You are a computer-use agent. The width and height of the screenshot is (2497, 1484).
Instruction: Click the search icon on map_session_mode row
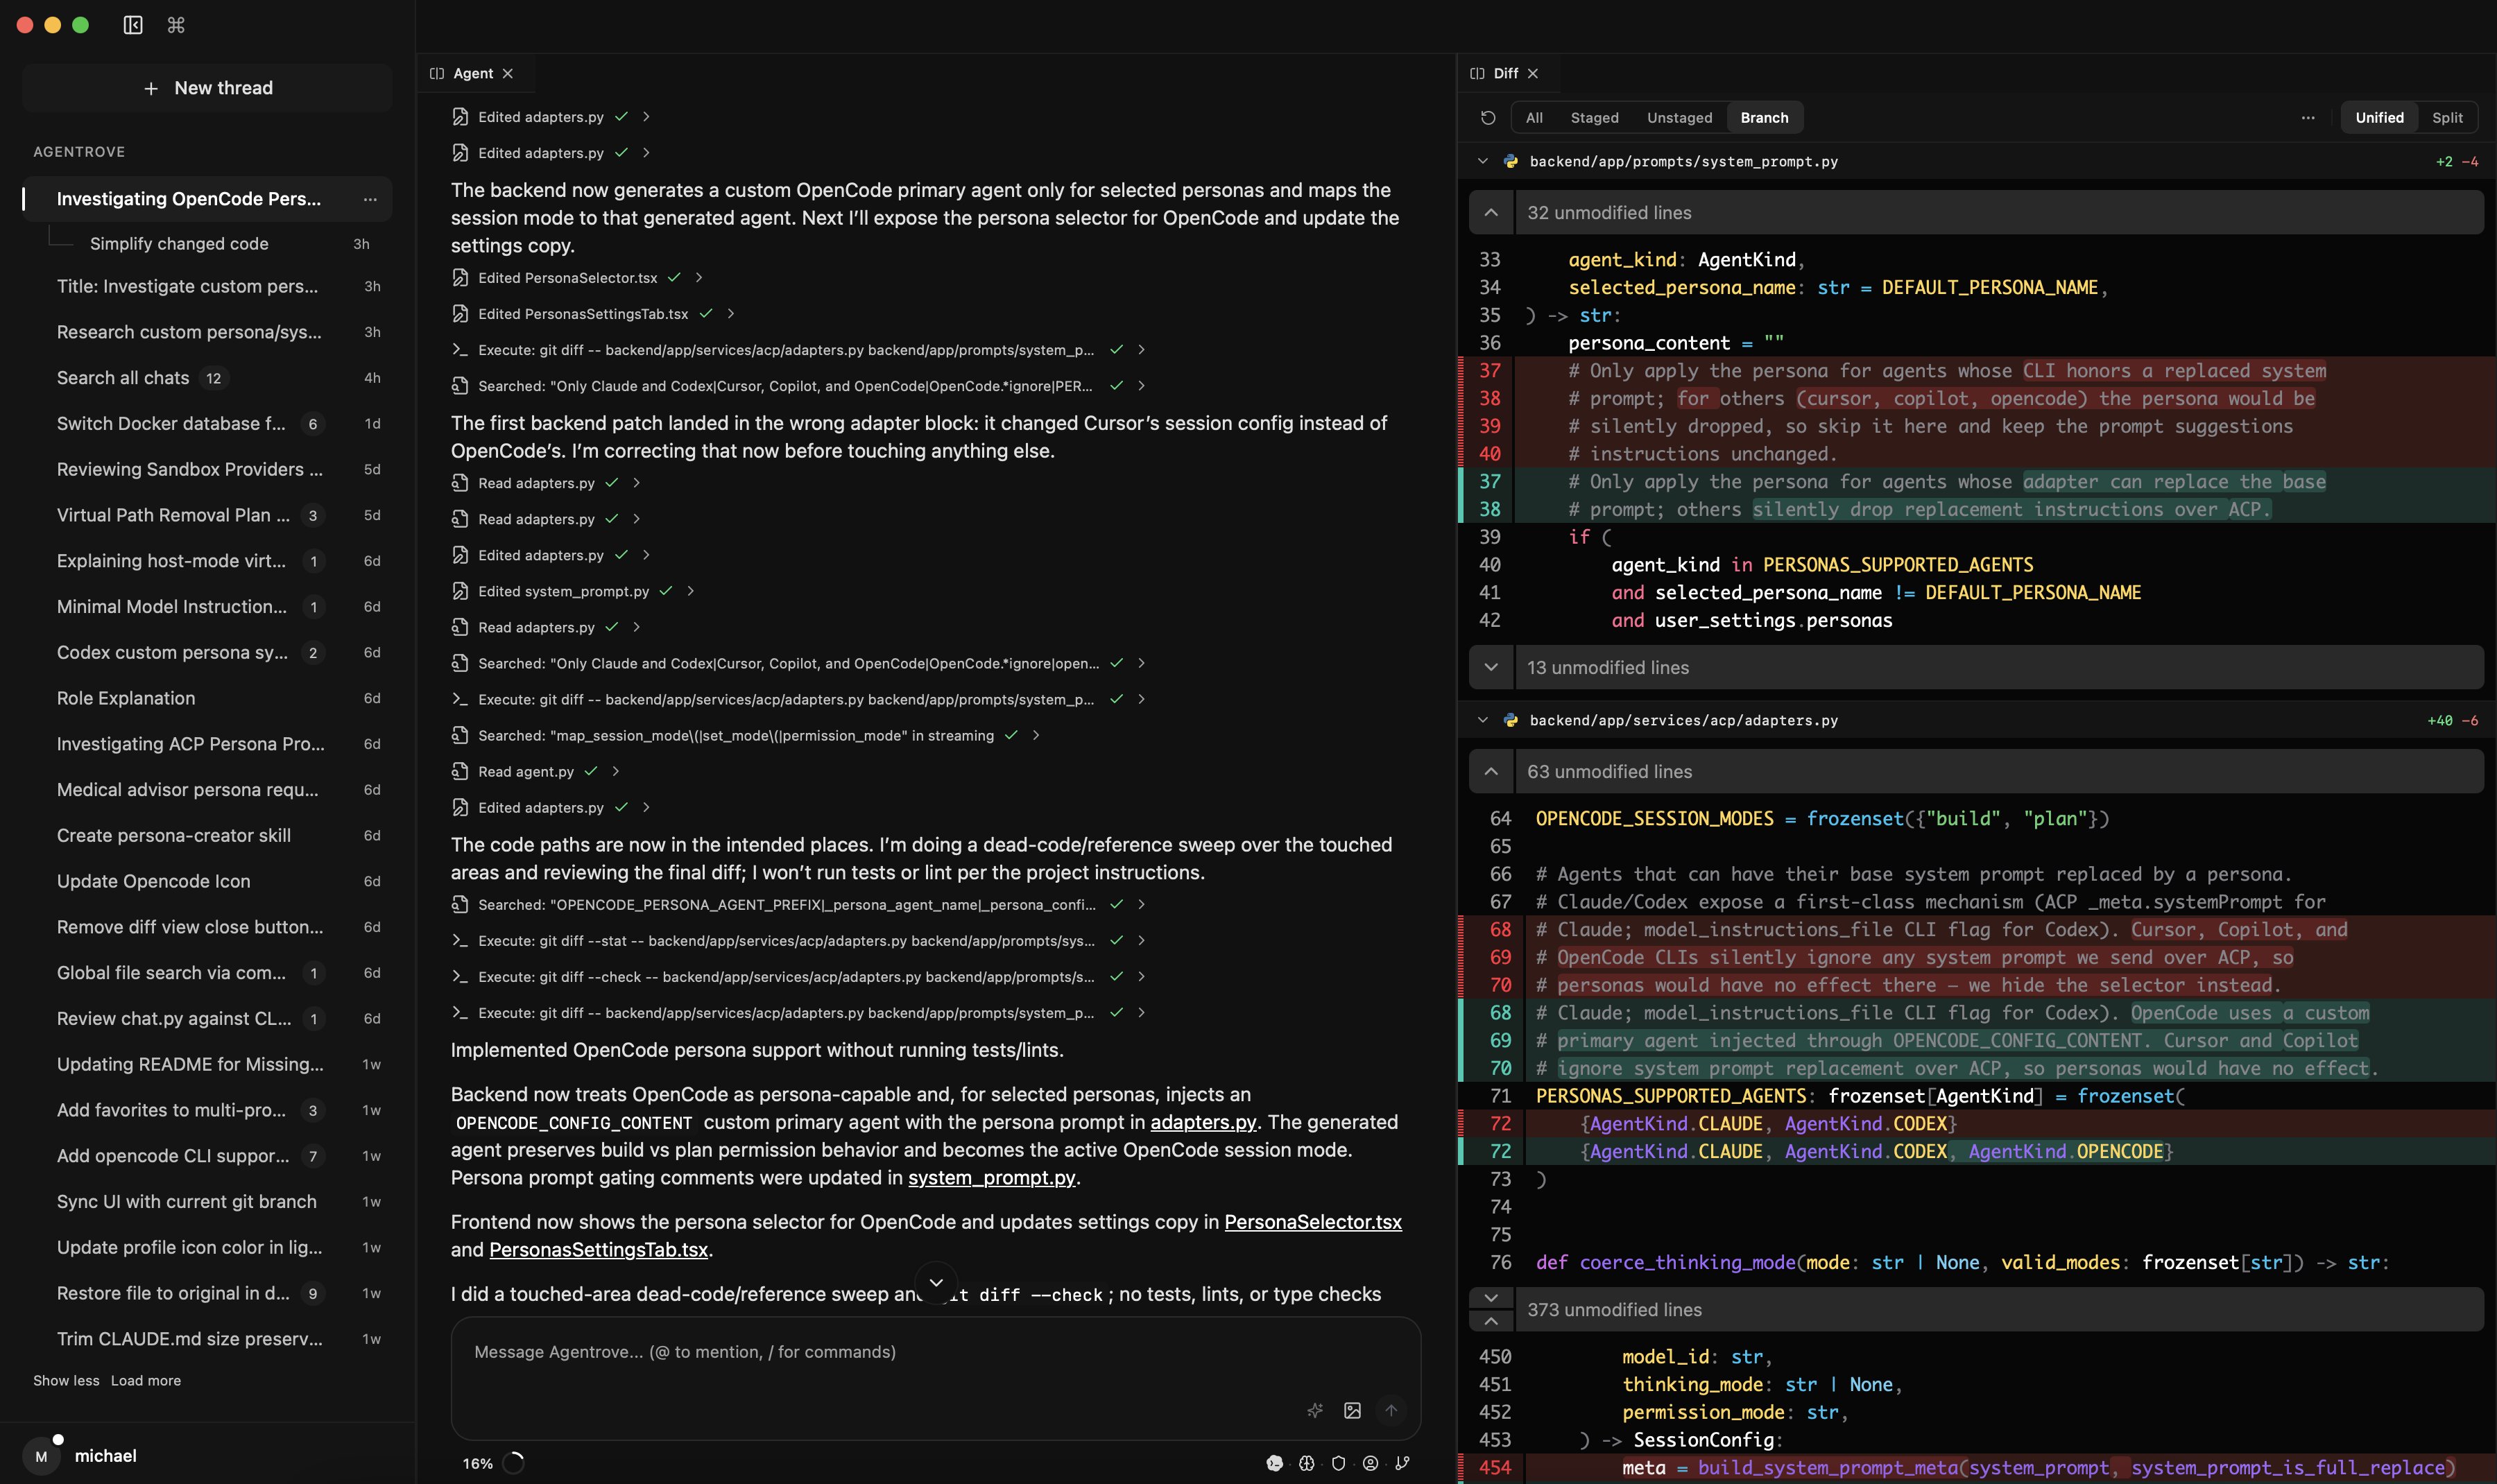[460, 735]
